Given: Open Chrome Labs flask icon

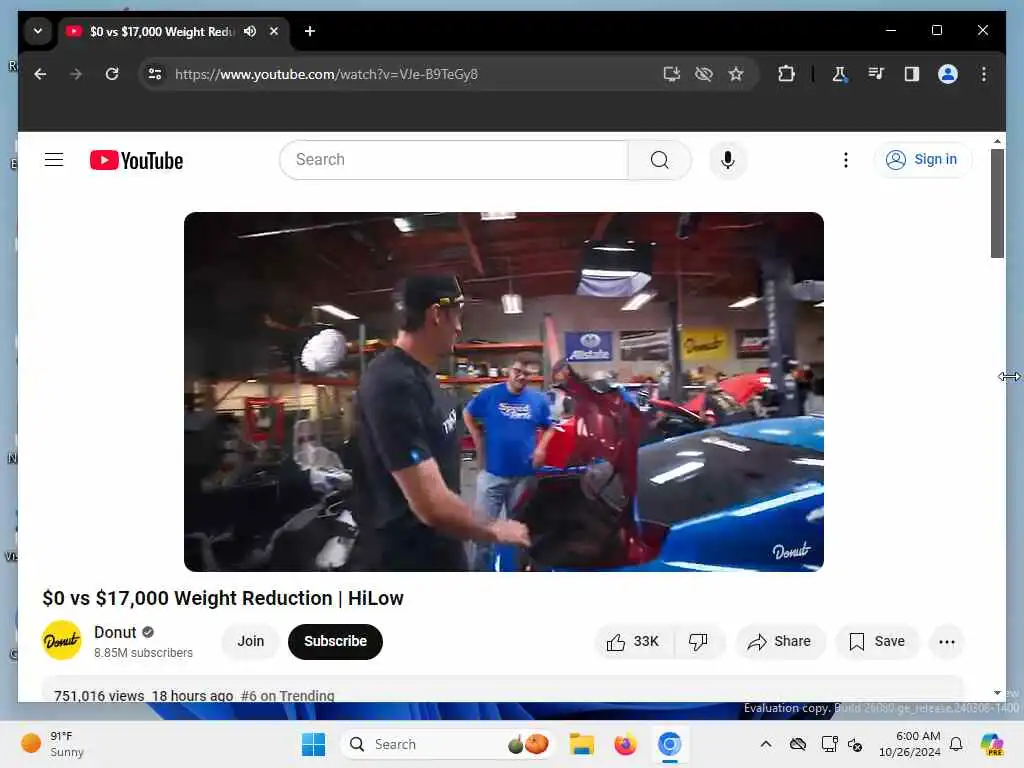Looking at the screenshot, I should 840,74.
